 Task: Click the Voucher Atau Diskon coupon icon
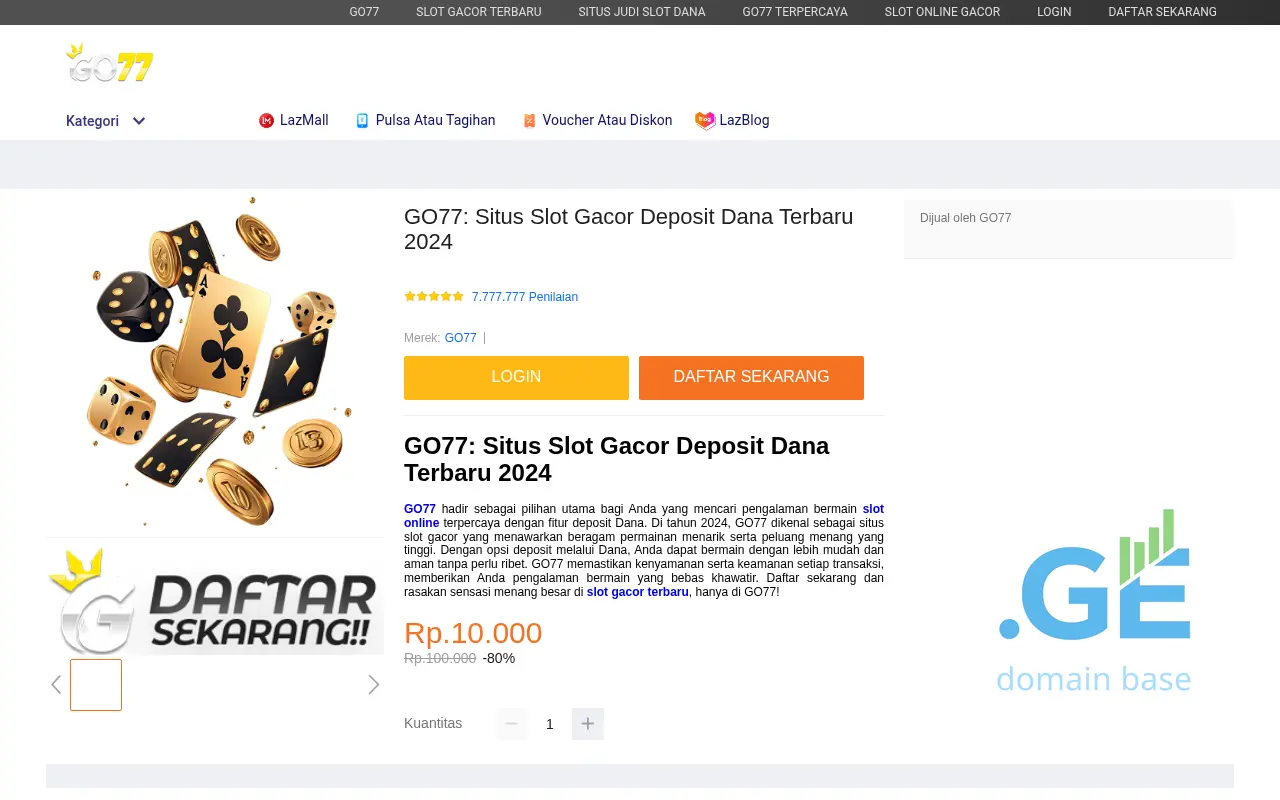tap(529, 120)
